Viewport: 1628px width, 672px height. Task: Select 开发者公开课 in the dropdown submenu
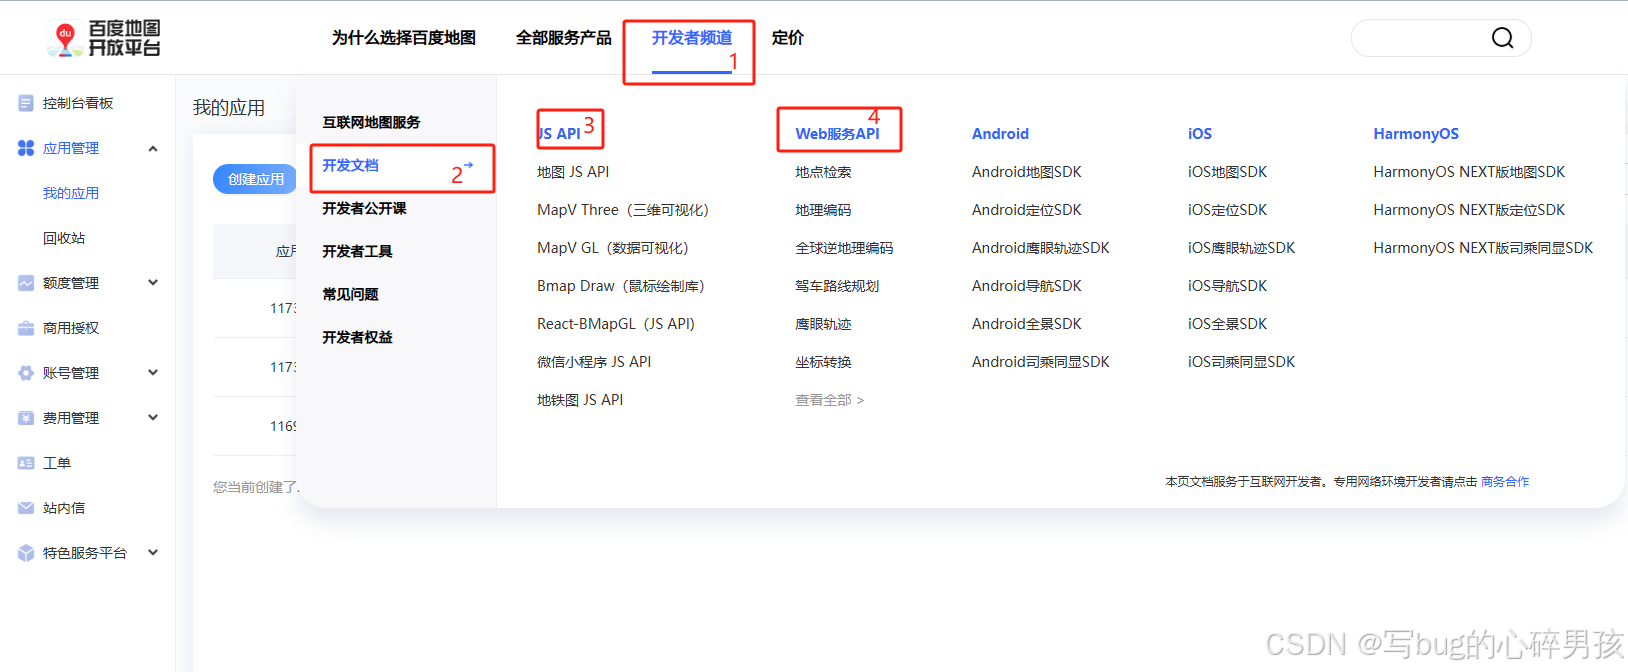pyautogui.click(x=364, y=208)
